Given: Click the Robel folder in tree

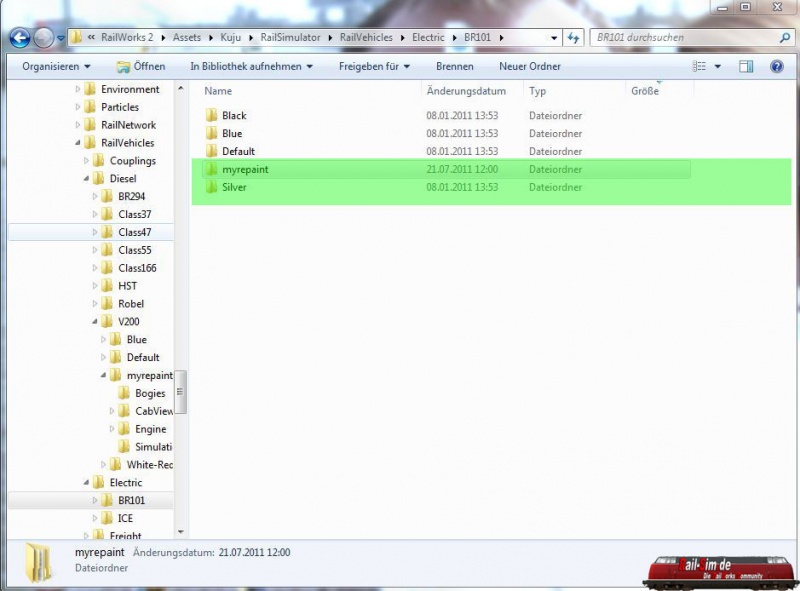Looking at the screenshot, I should [131, 304].
